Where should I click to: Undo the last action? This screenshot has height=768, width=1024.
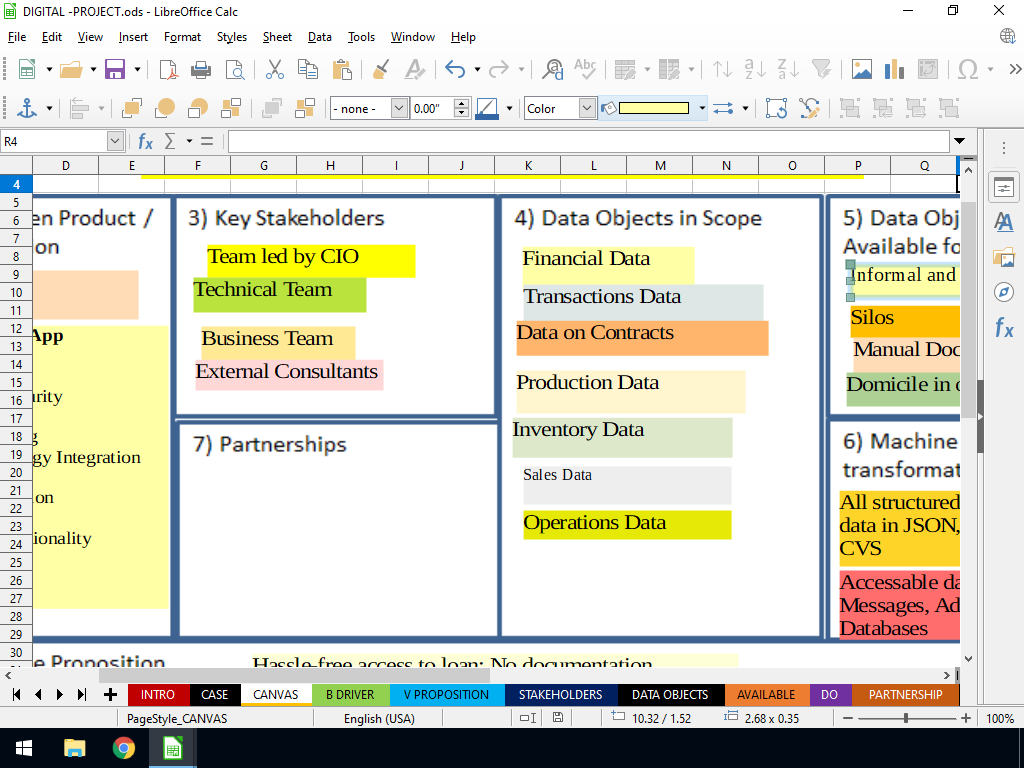click(x=455, y=69)
